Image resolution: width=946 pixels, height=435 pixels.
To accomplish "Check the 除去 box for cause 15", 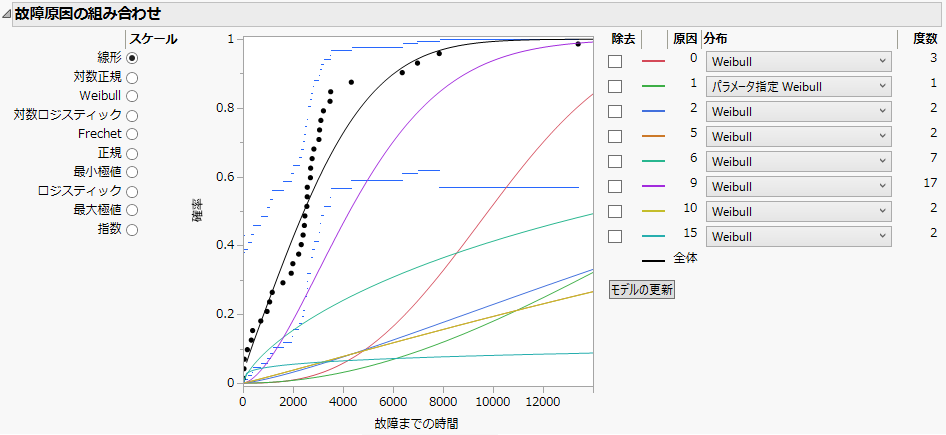I will tap(615, 237).
